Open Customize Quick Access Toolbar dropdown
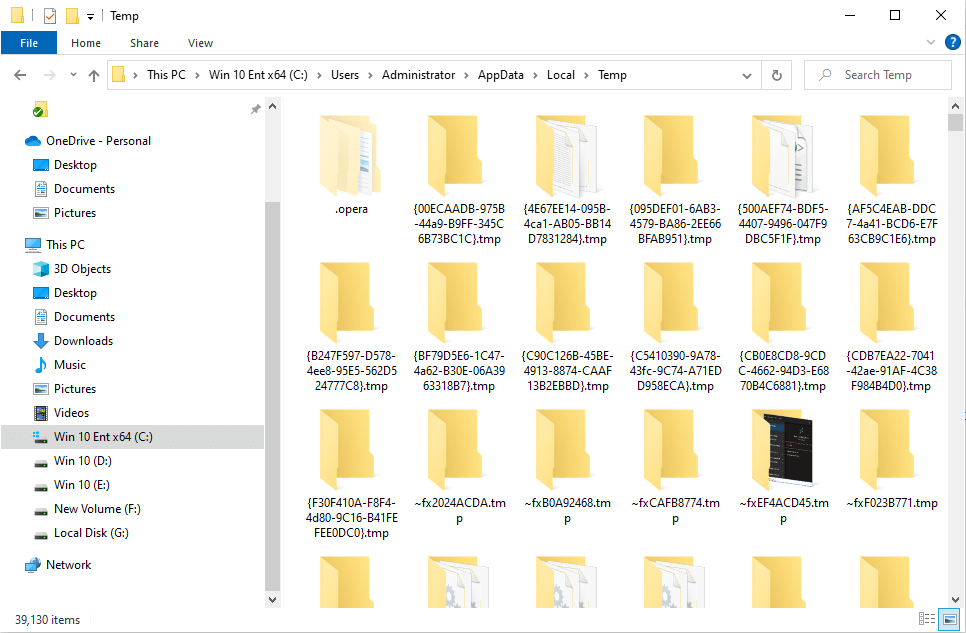Viewport: 966px width, 633px height. 90,17
